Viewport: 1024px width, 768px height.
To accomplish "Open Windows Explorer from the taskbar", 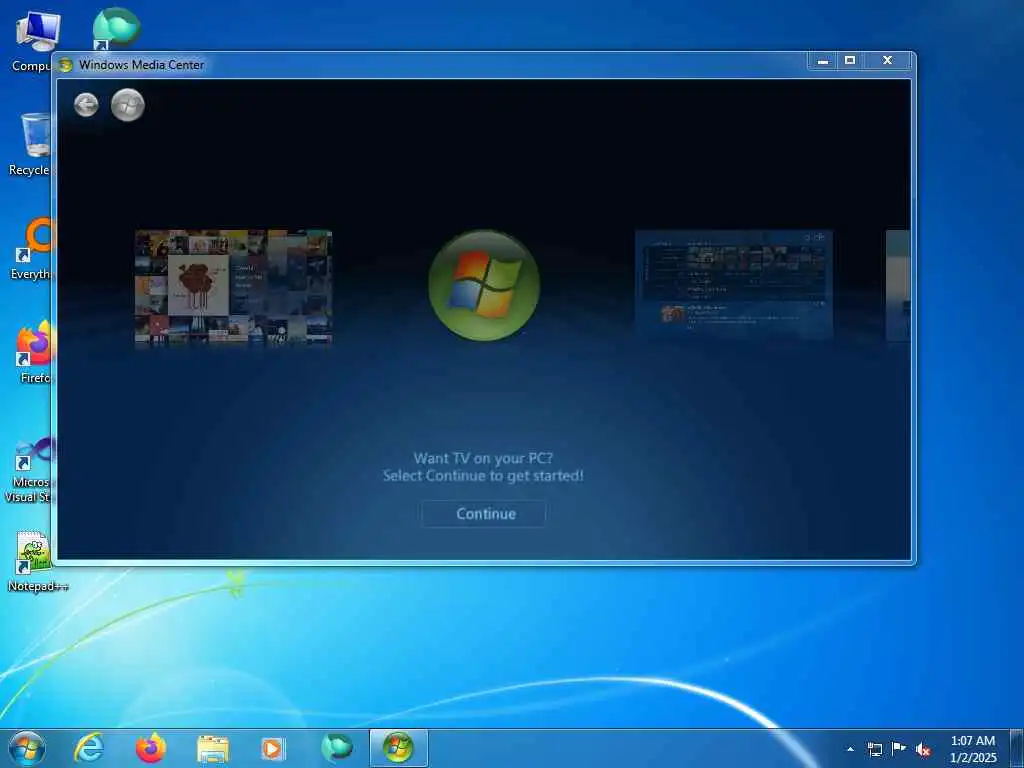I will pos(212,749).
